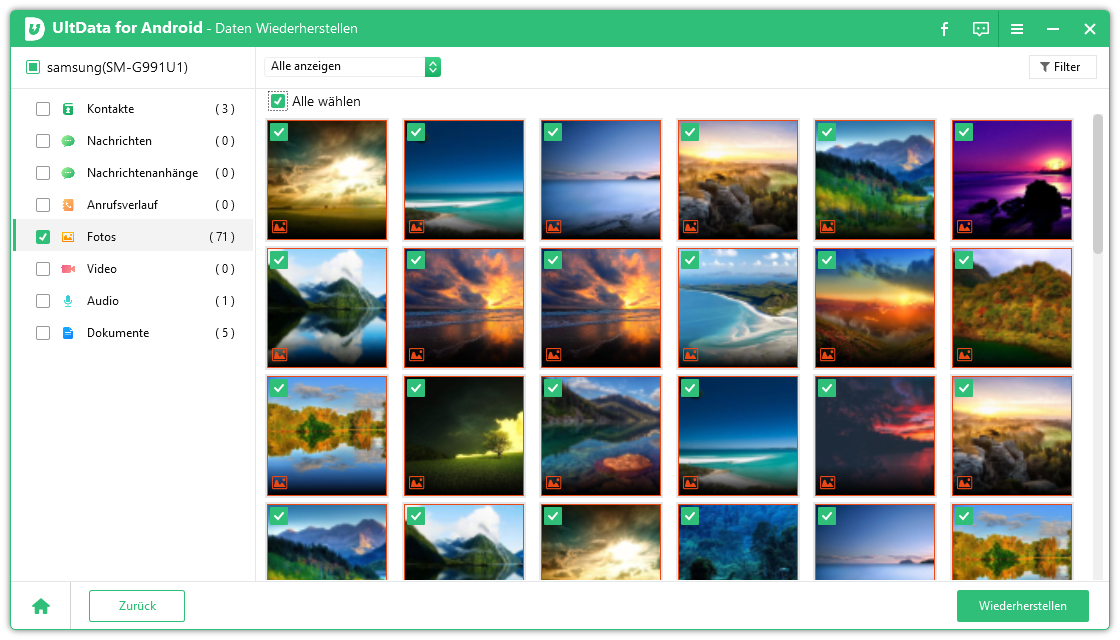The width and height of the screenshot is (1120, 640).
Task: Uncheck the Fotos checkbox
Action: [43, 237]
